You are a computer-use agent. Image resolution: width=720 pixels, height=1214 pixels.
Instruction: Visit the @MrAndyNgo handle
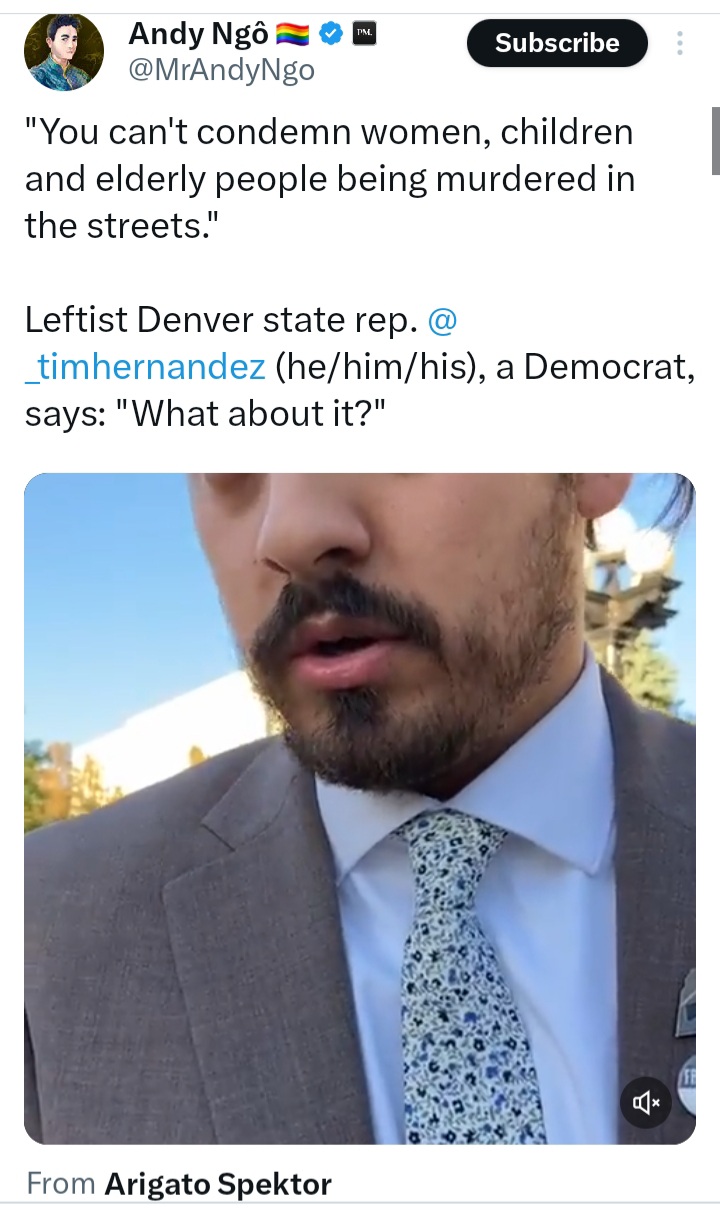(221, 70)
